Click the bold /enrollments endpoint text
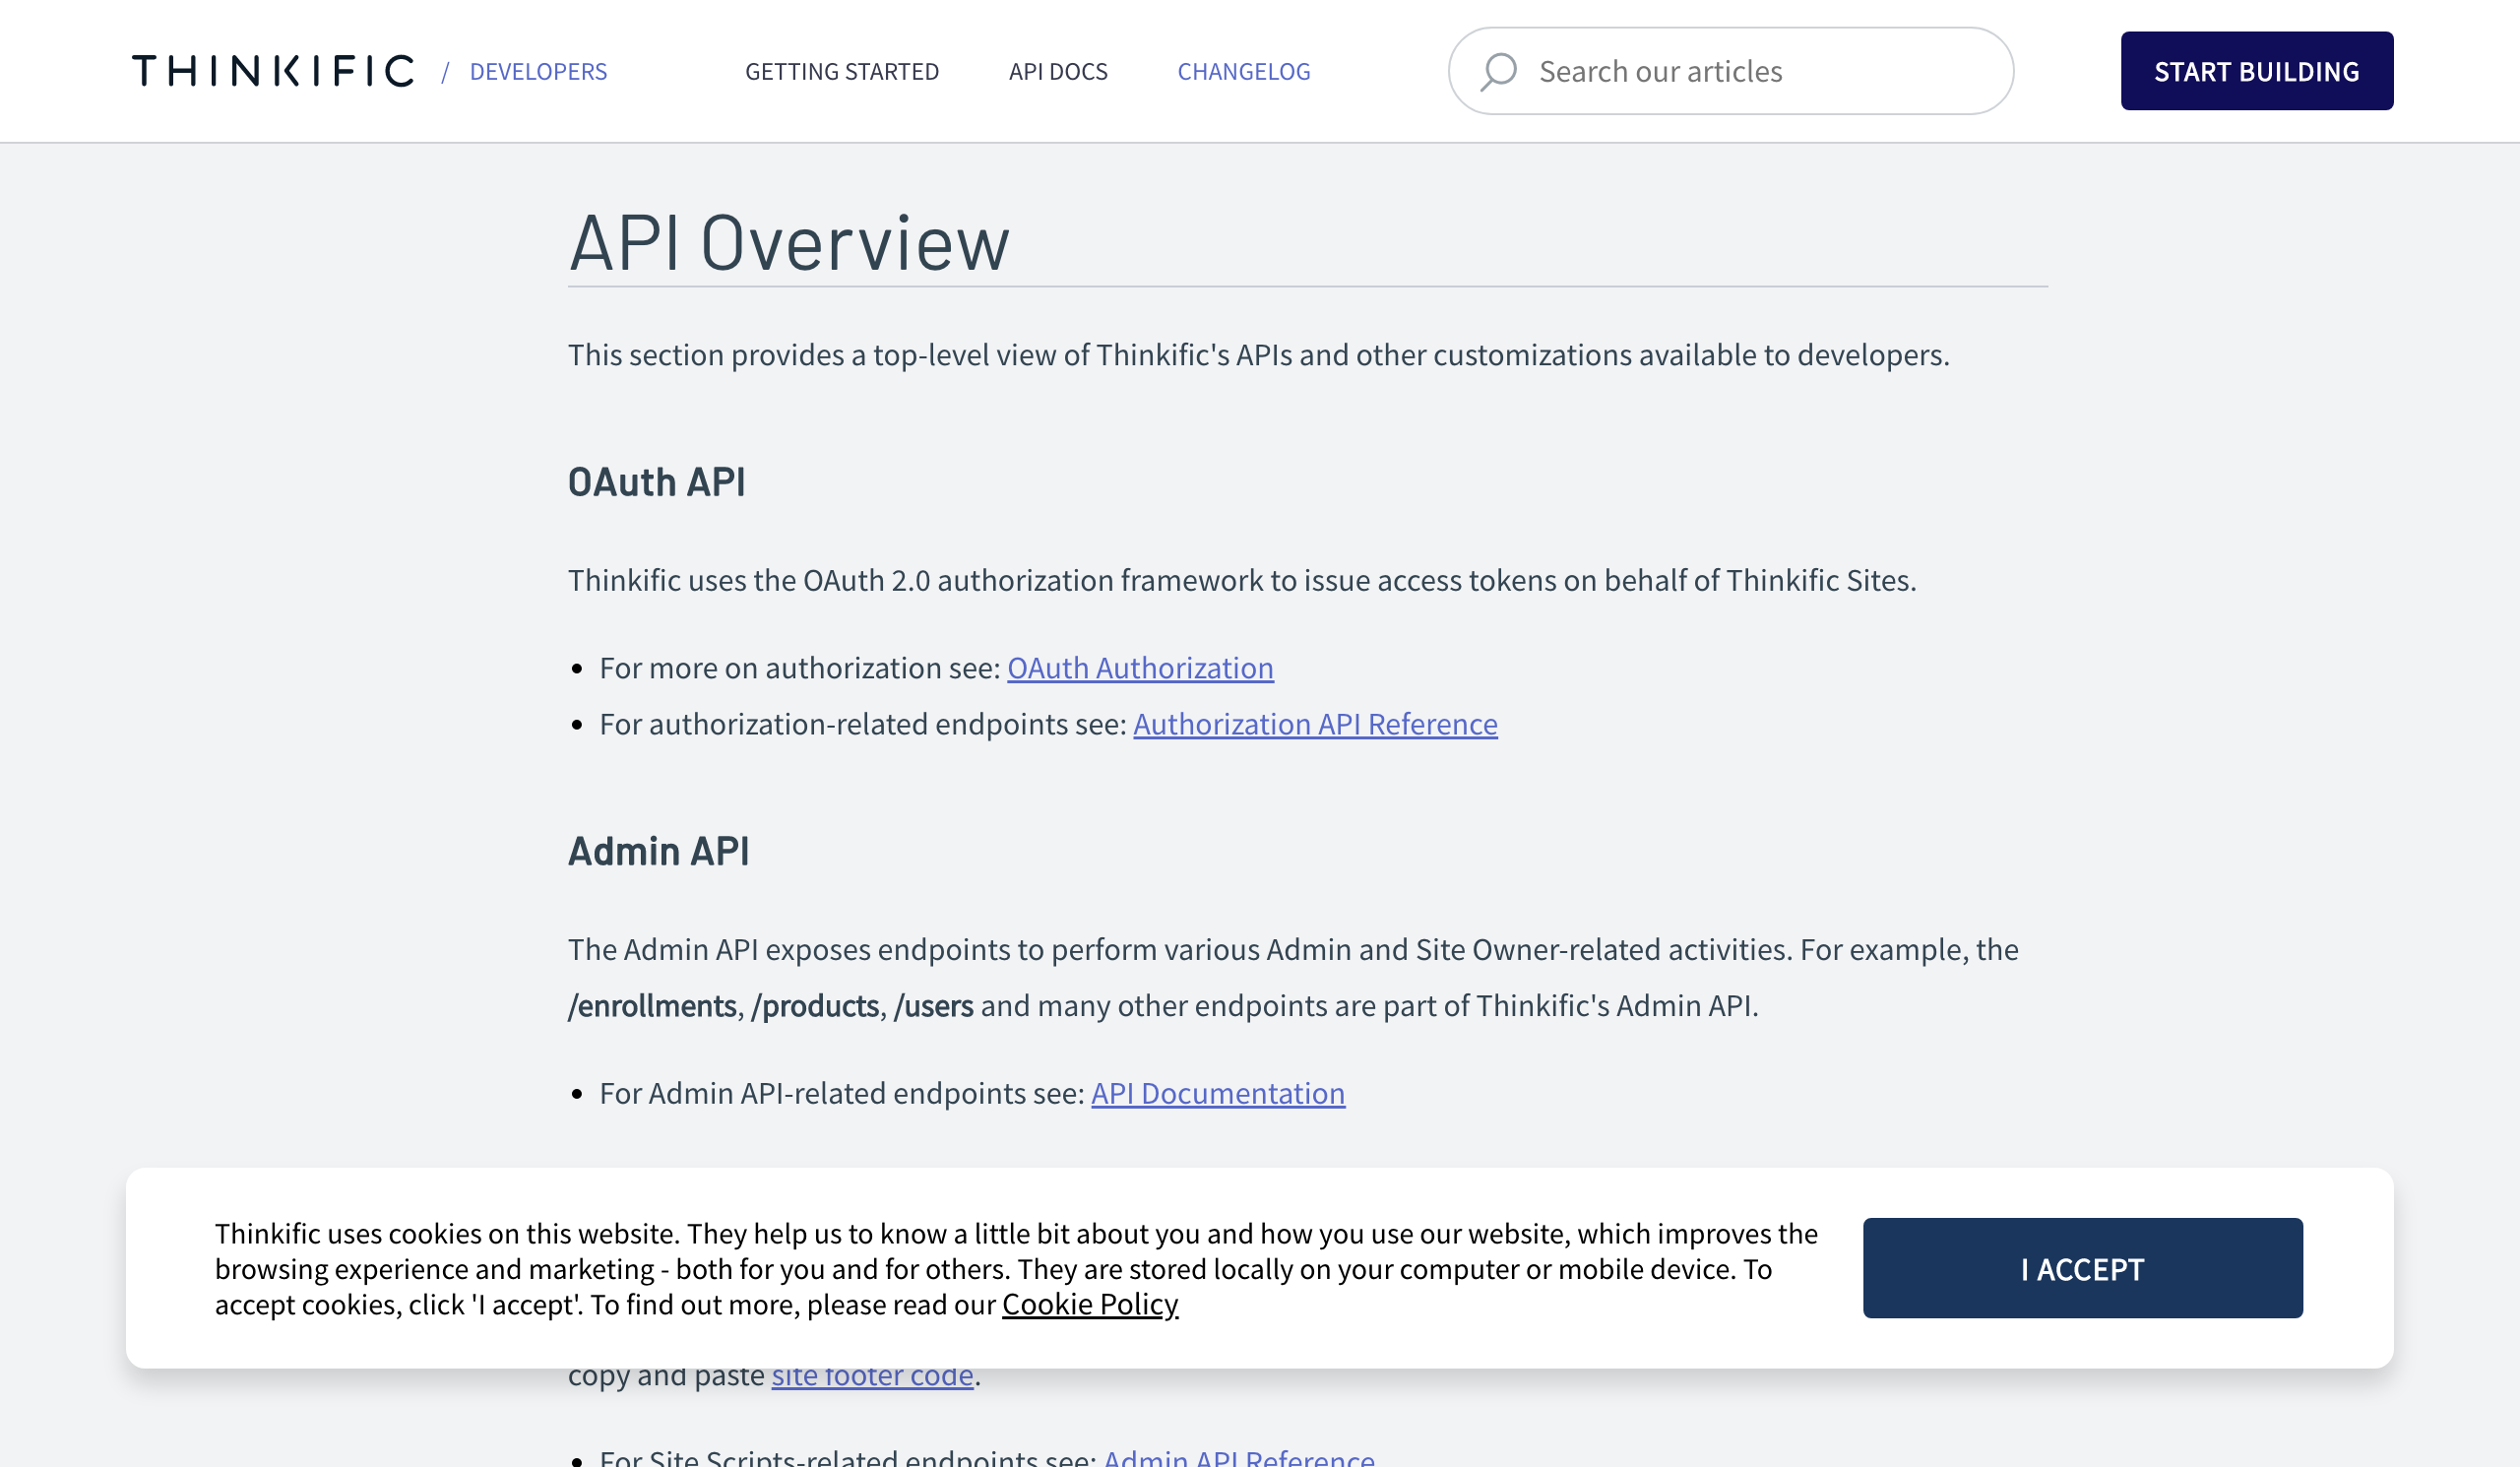 click(652, 1005)
